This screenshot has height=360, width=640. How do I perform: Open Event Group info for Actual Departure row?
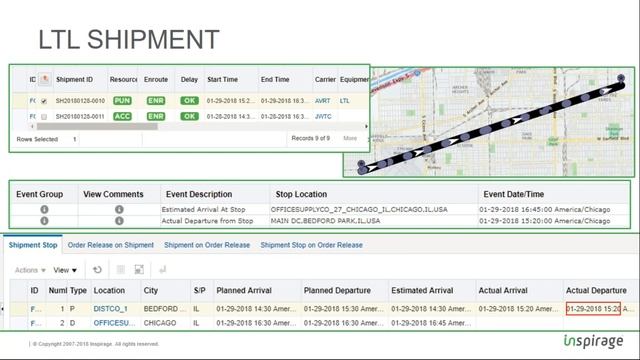[44, 221]
